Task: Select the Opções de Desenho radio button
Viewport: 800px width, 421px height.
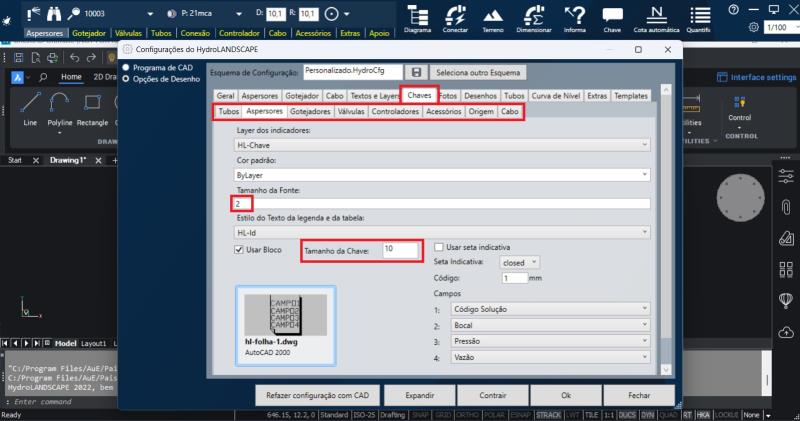Action: click(126, 78)
